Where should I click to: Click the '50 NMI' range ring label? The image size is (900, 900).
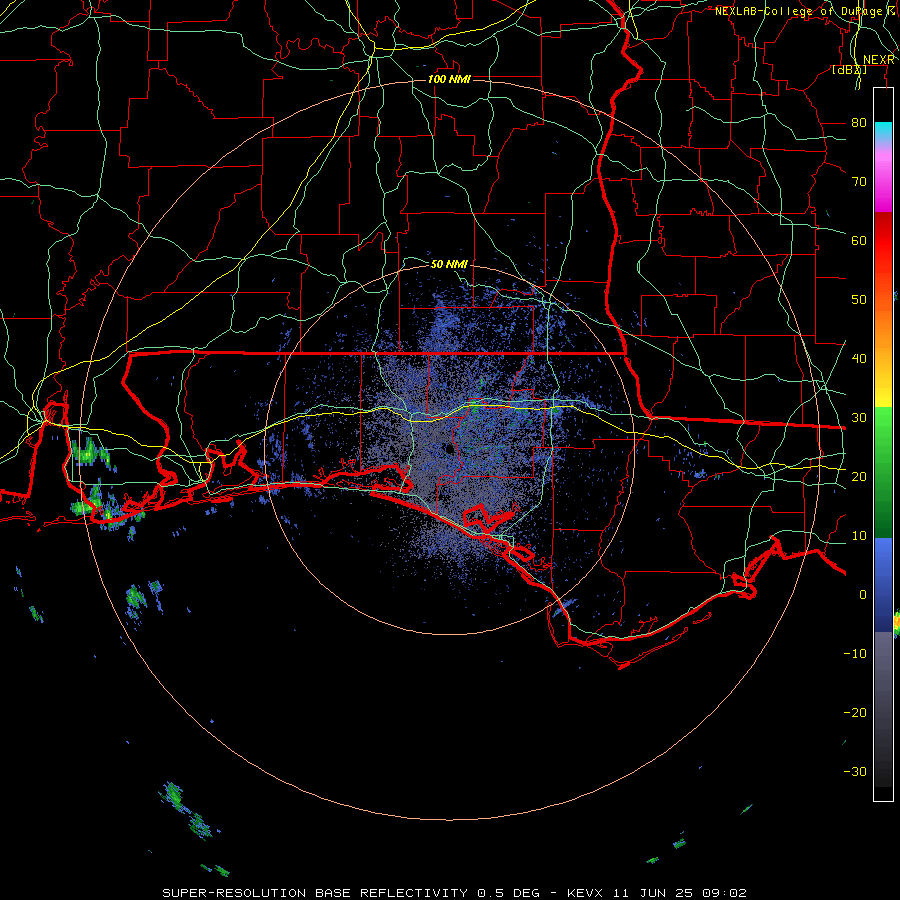(449, 264)
